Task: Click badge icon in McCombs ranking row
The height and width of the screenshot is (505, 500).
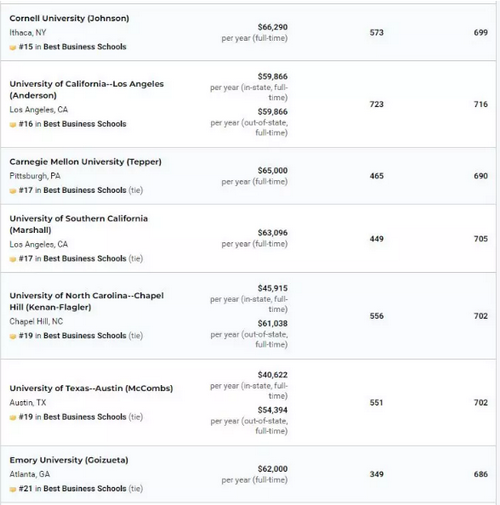Action: [x=13, y=417]
